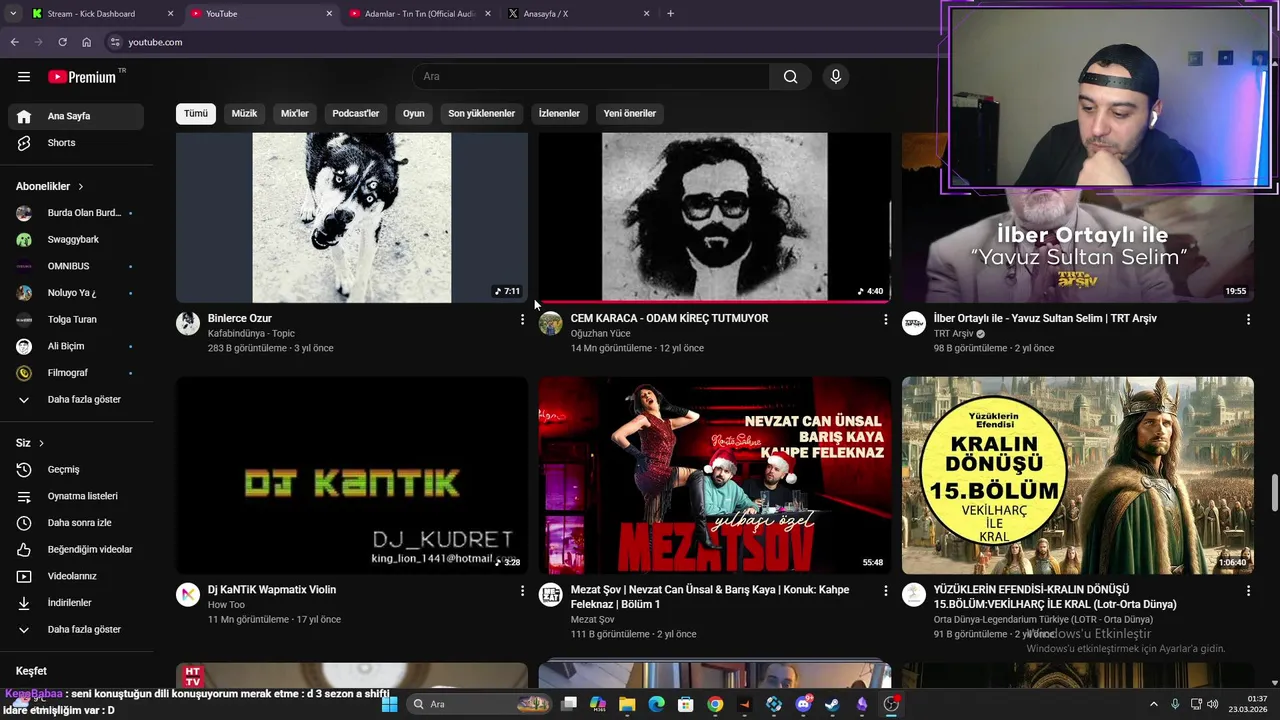Open İndirilenler in the sidebar
This screenshot has width=1280, height=720.
76,603
